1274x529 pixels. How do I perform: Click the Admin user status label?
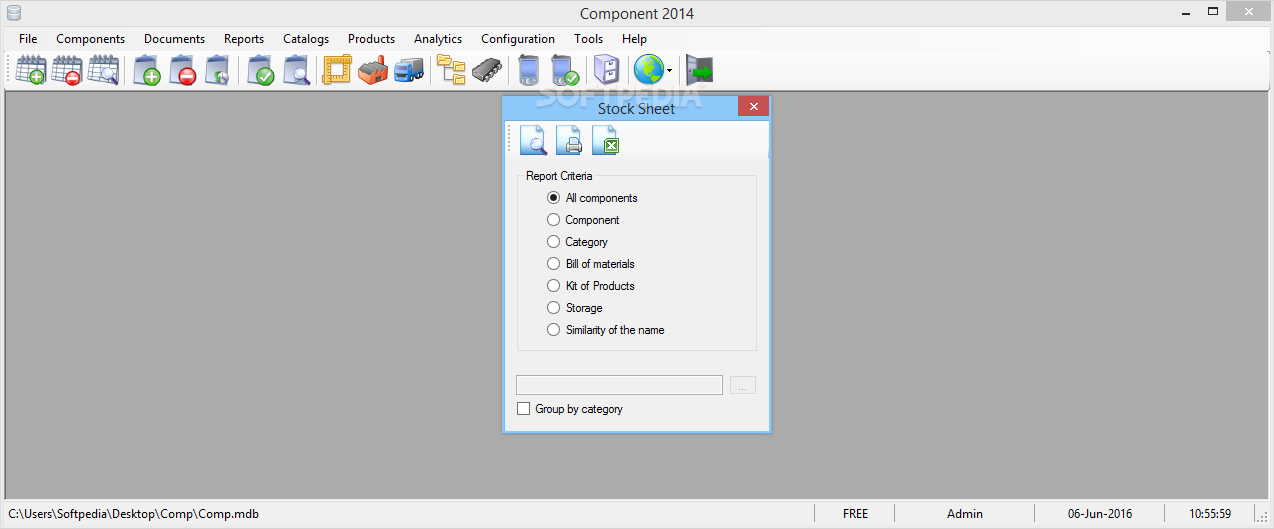click(x=965, y=513)
